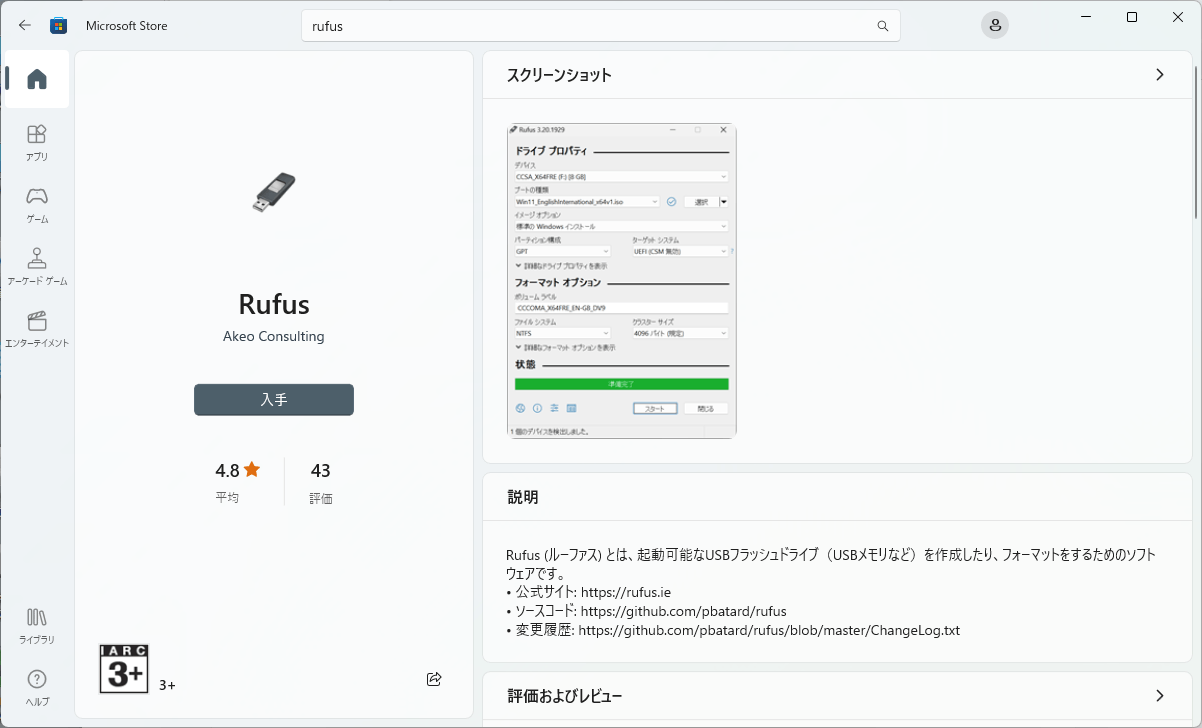Click the 43 ratings count
1202x728 pixels.
pyautogui.click(x=321, y=470)
